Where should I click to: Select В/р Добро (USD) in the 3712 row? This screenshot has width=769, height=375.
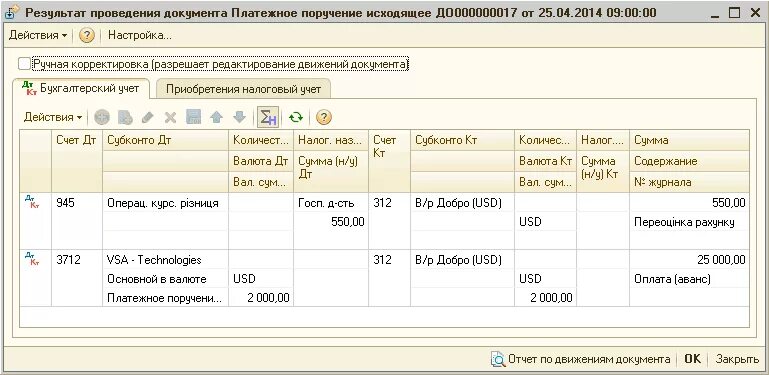point(462,259)
